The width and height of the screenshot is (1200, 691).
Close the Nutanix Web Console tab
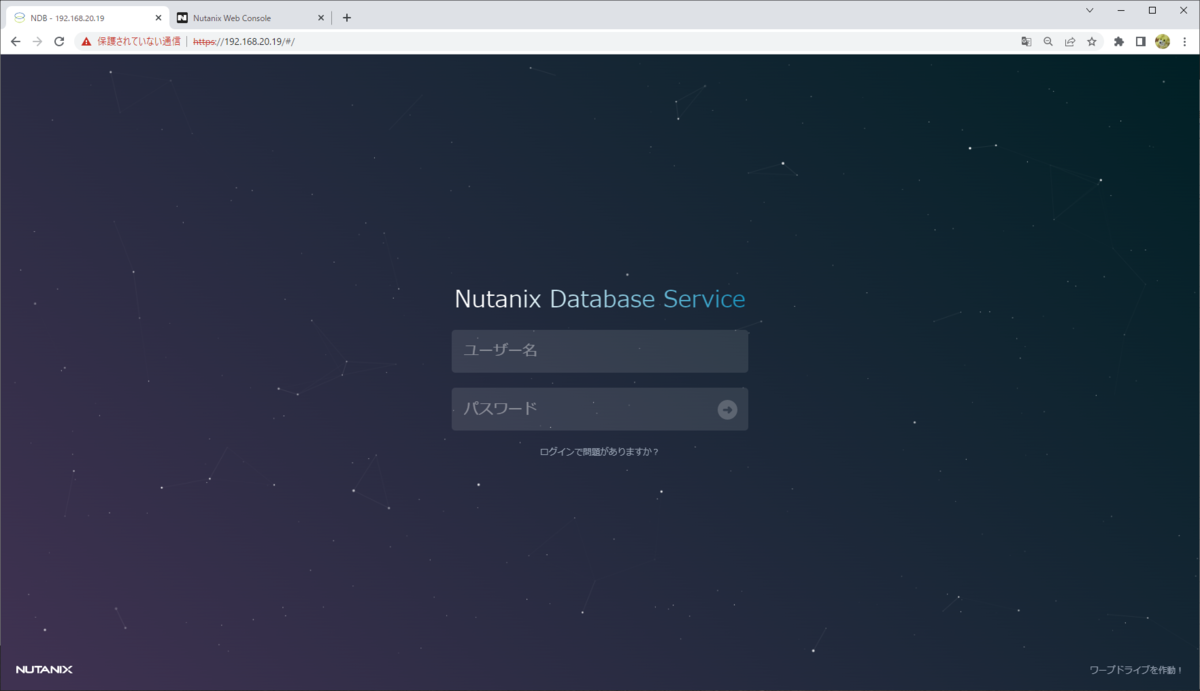tap(321, 18)
